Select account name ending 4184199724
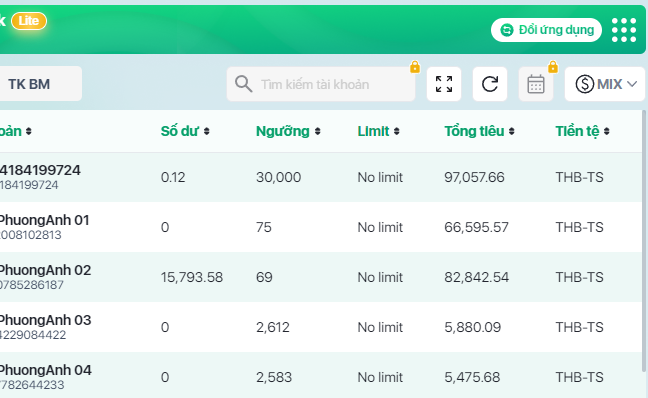 [40, 170]
